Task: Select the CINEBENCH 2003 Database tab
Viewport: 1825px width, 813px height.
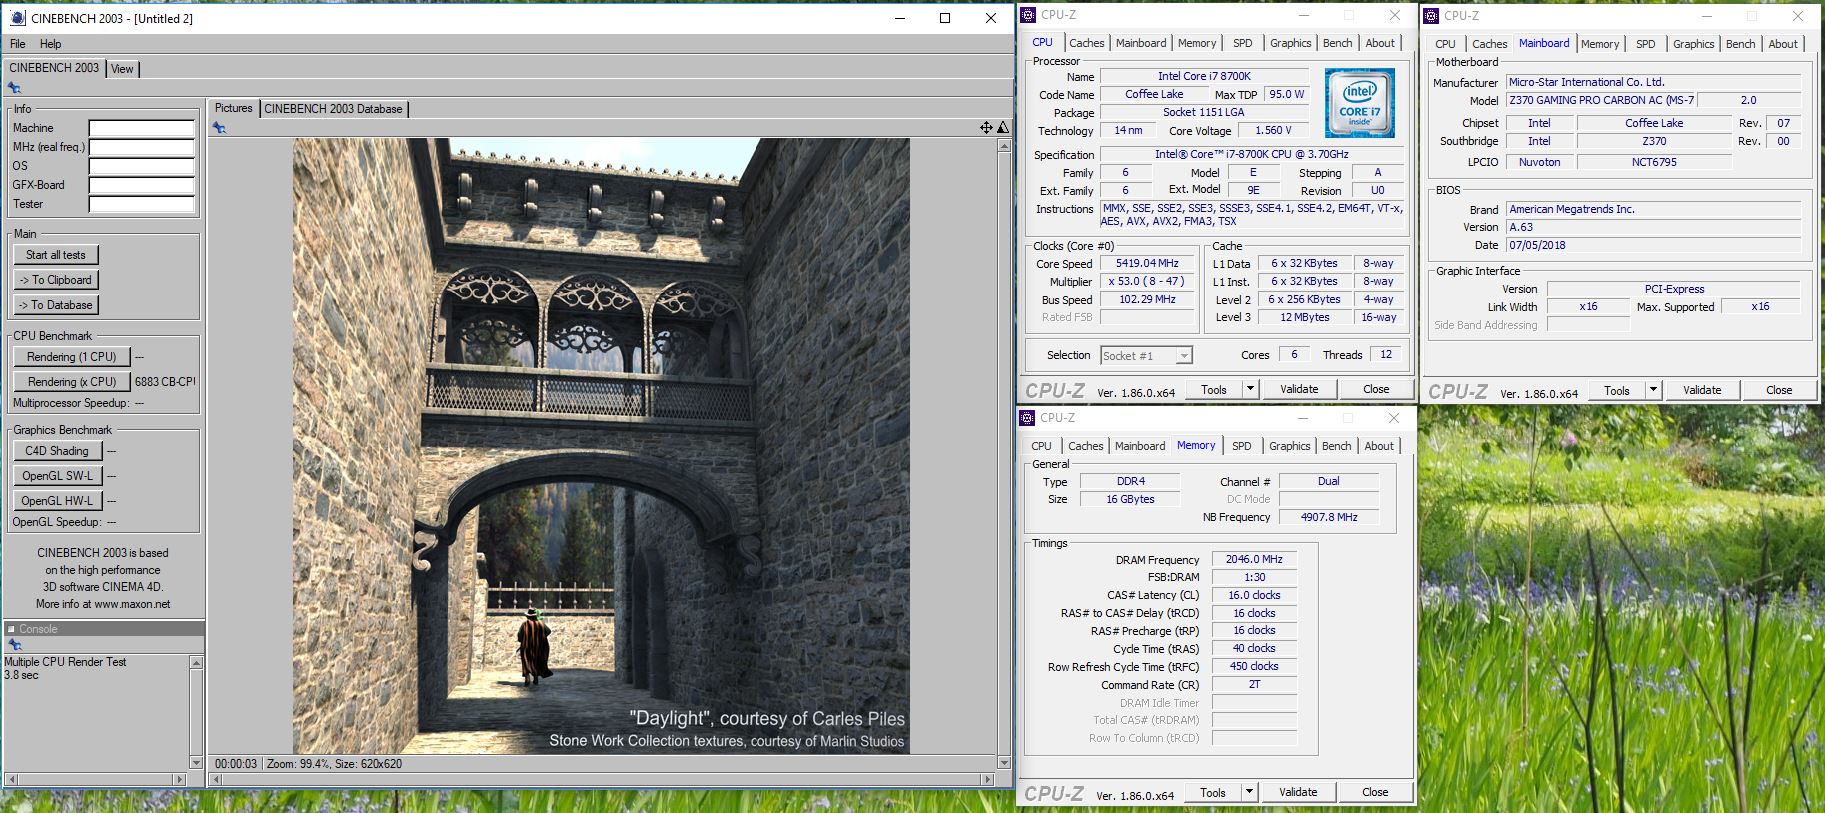Action: pyautogui.click(x=333, y=109)
